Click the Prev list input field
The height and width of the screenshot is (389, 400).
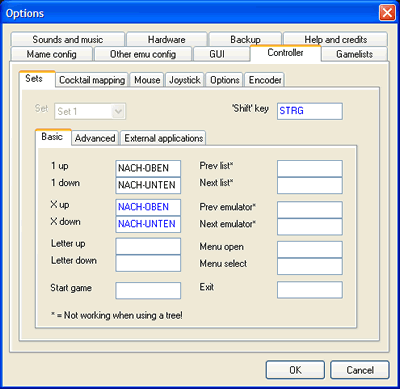click(x=310, y=168)
